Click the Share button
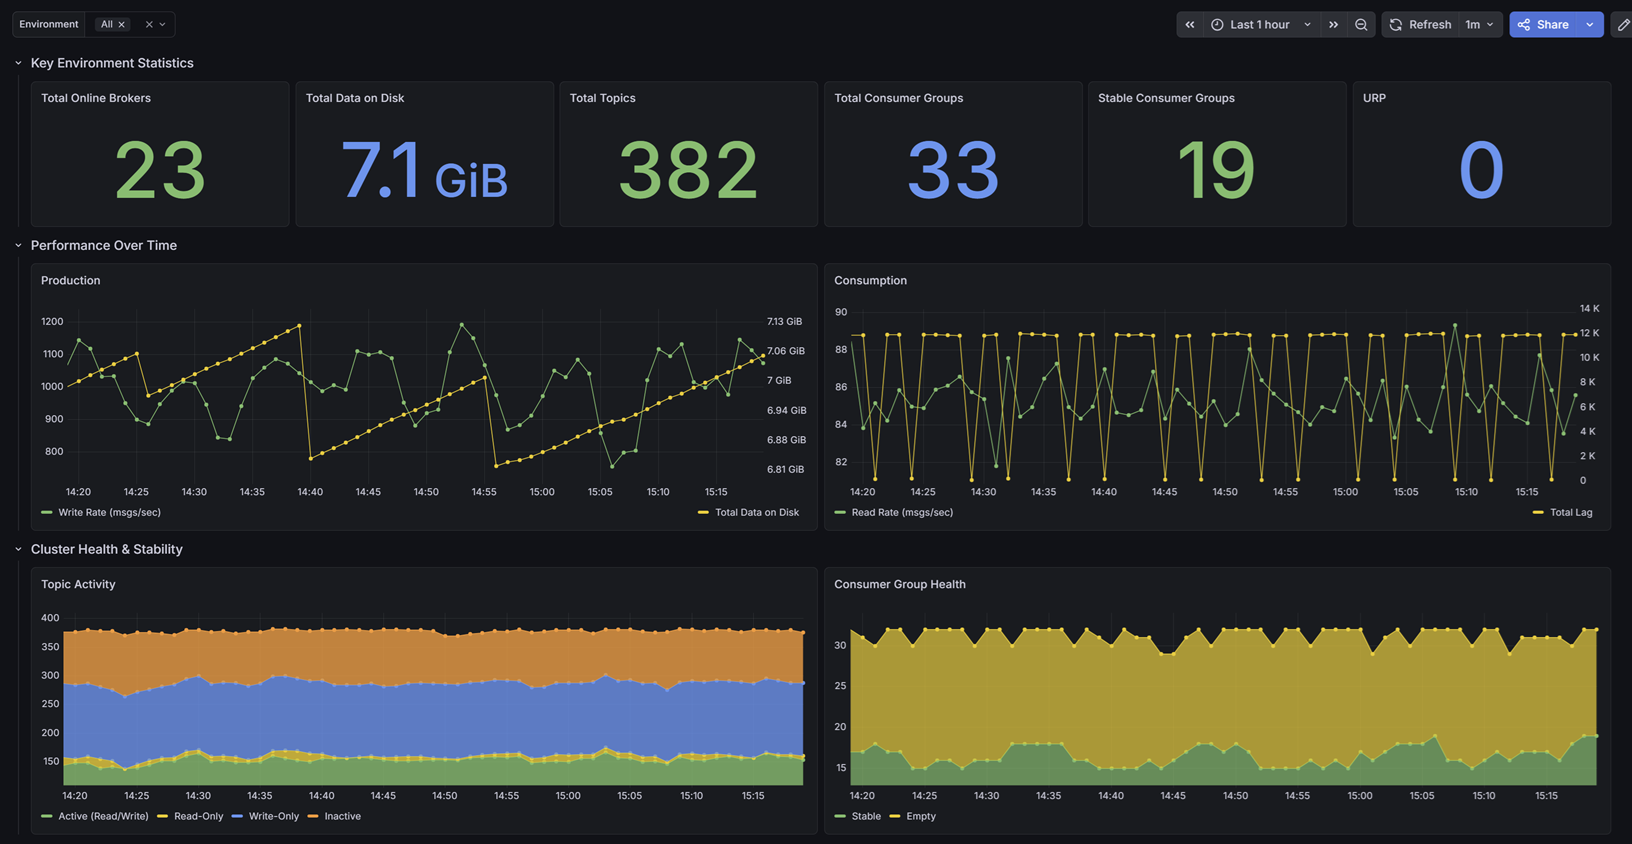This screenshot has height=844, width=1632. tap(1543, 24)
